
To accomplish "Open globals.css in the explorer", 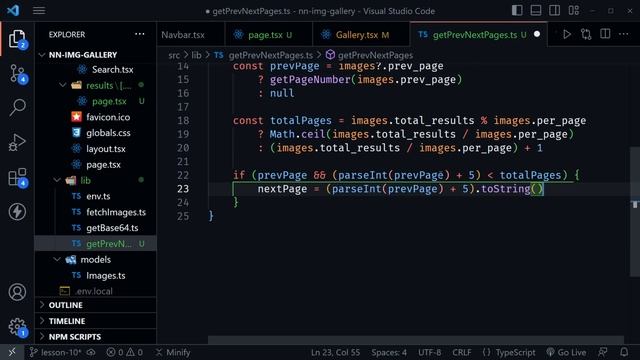I will [x=108, y=133].
